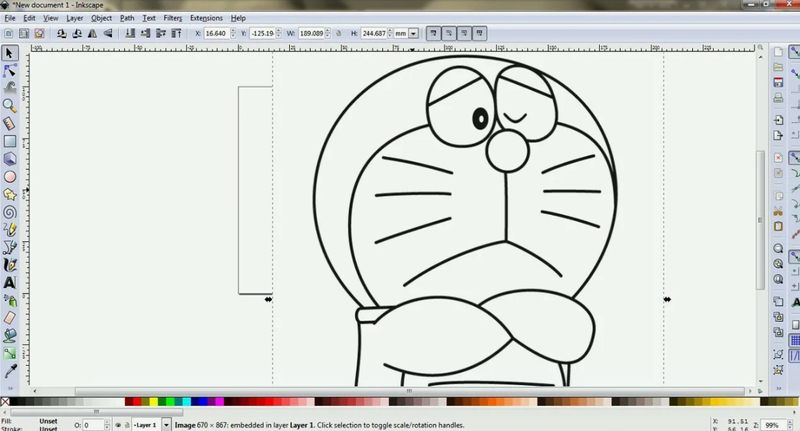Open the Edit menu
Viewport: 800px width, 431px height.
pos(29,18)
